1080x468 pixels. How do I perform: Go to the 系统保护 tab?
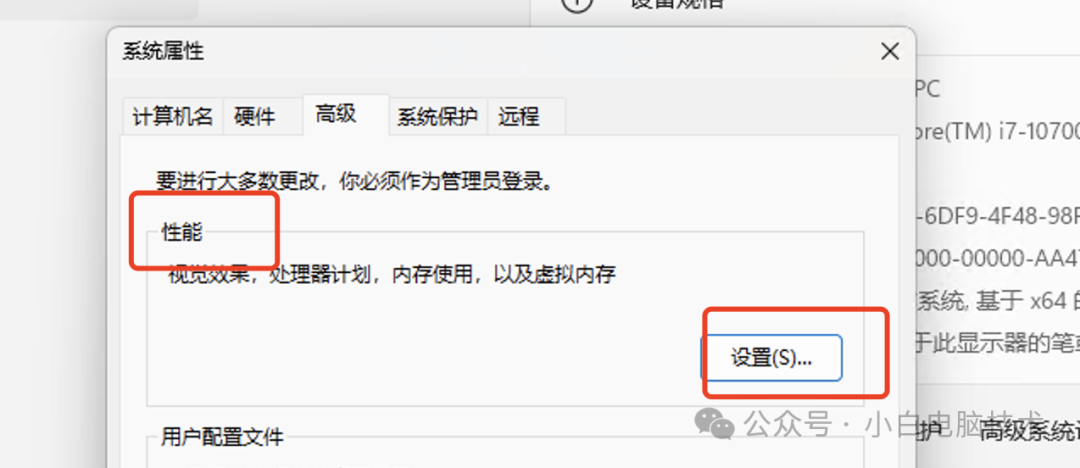point(437,116)
